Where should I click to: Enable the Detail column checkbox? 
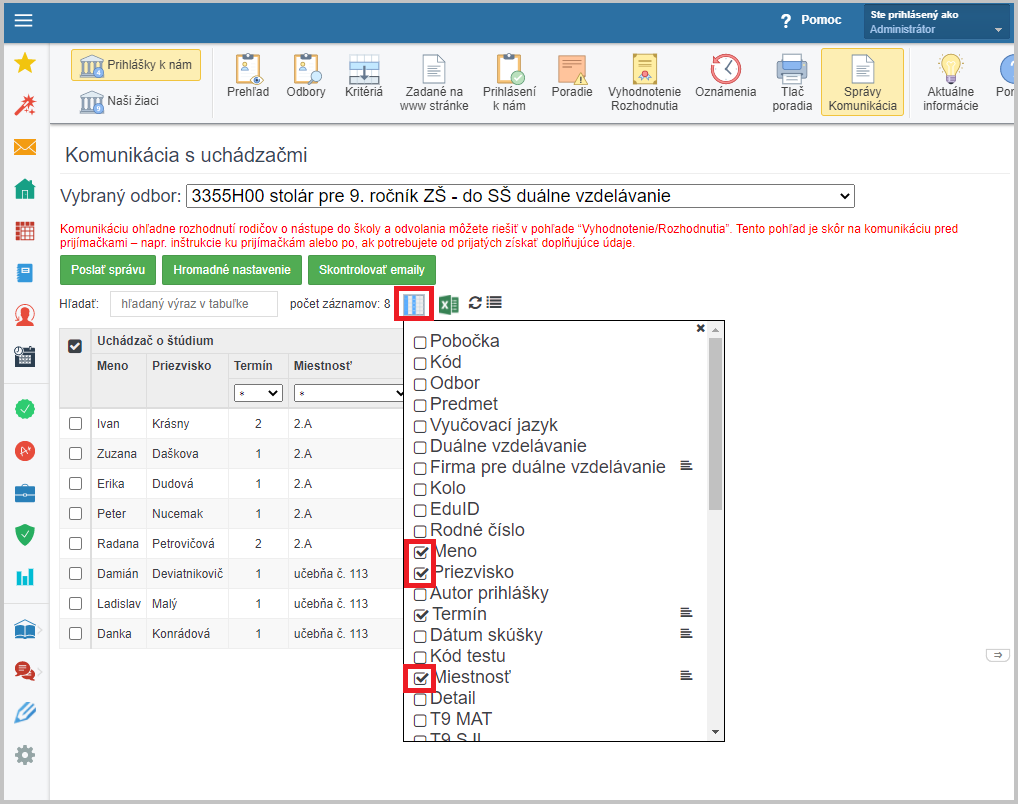(420, 699)
